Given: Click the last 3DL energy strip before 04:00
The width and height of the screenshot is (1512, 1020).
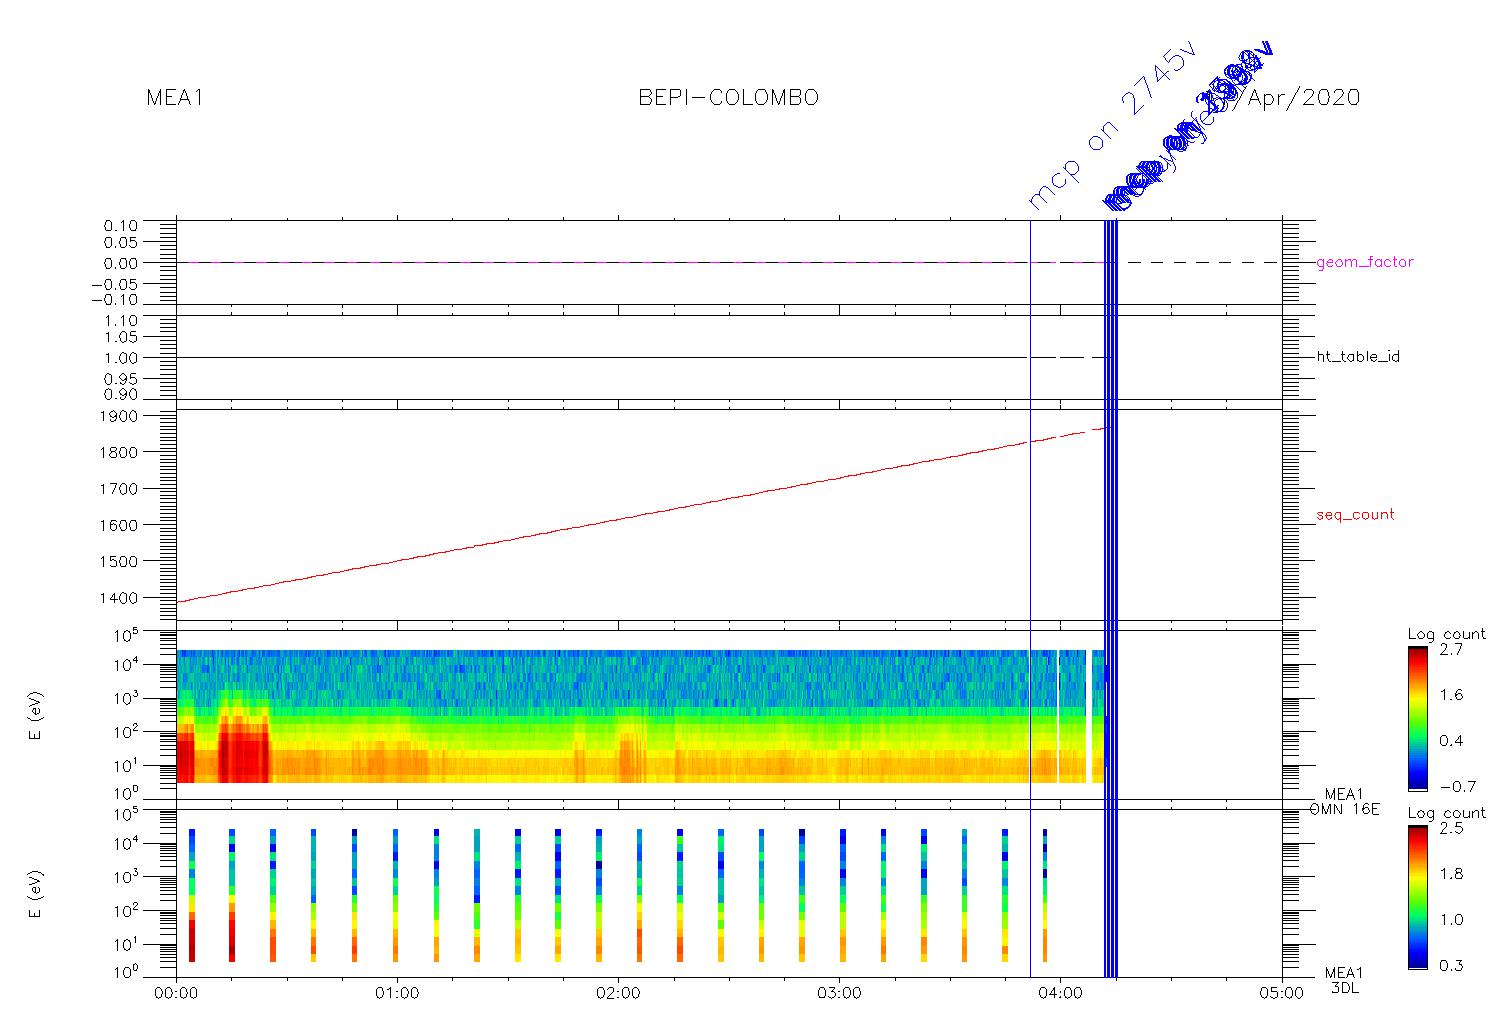Looking at the screenshot, I should [1045, 895].
